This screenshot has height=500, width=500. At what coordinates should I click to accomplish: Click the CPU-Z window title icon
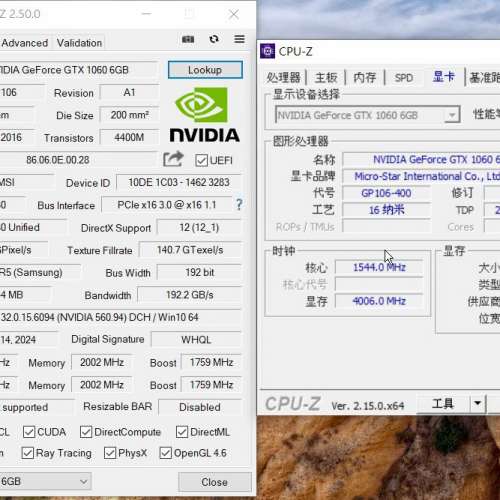(x=267, y=51)
